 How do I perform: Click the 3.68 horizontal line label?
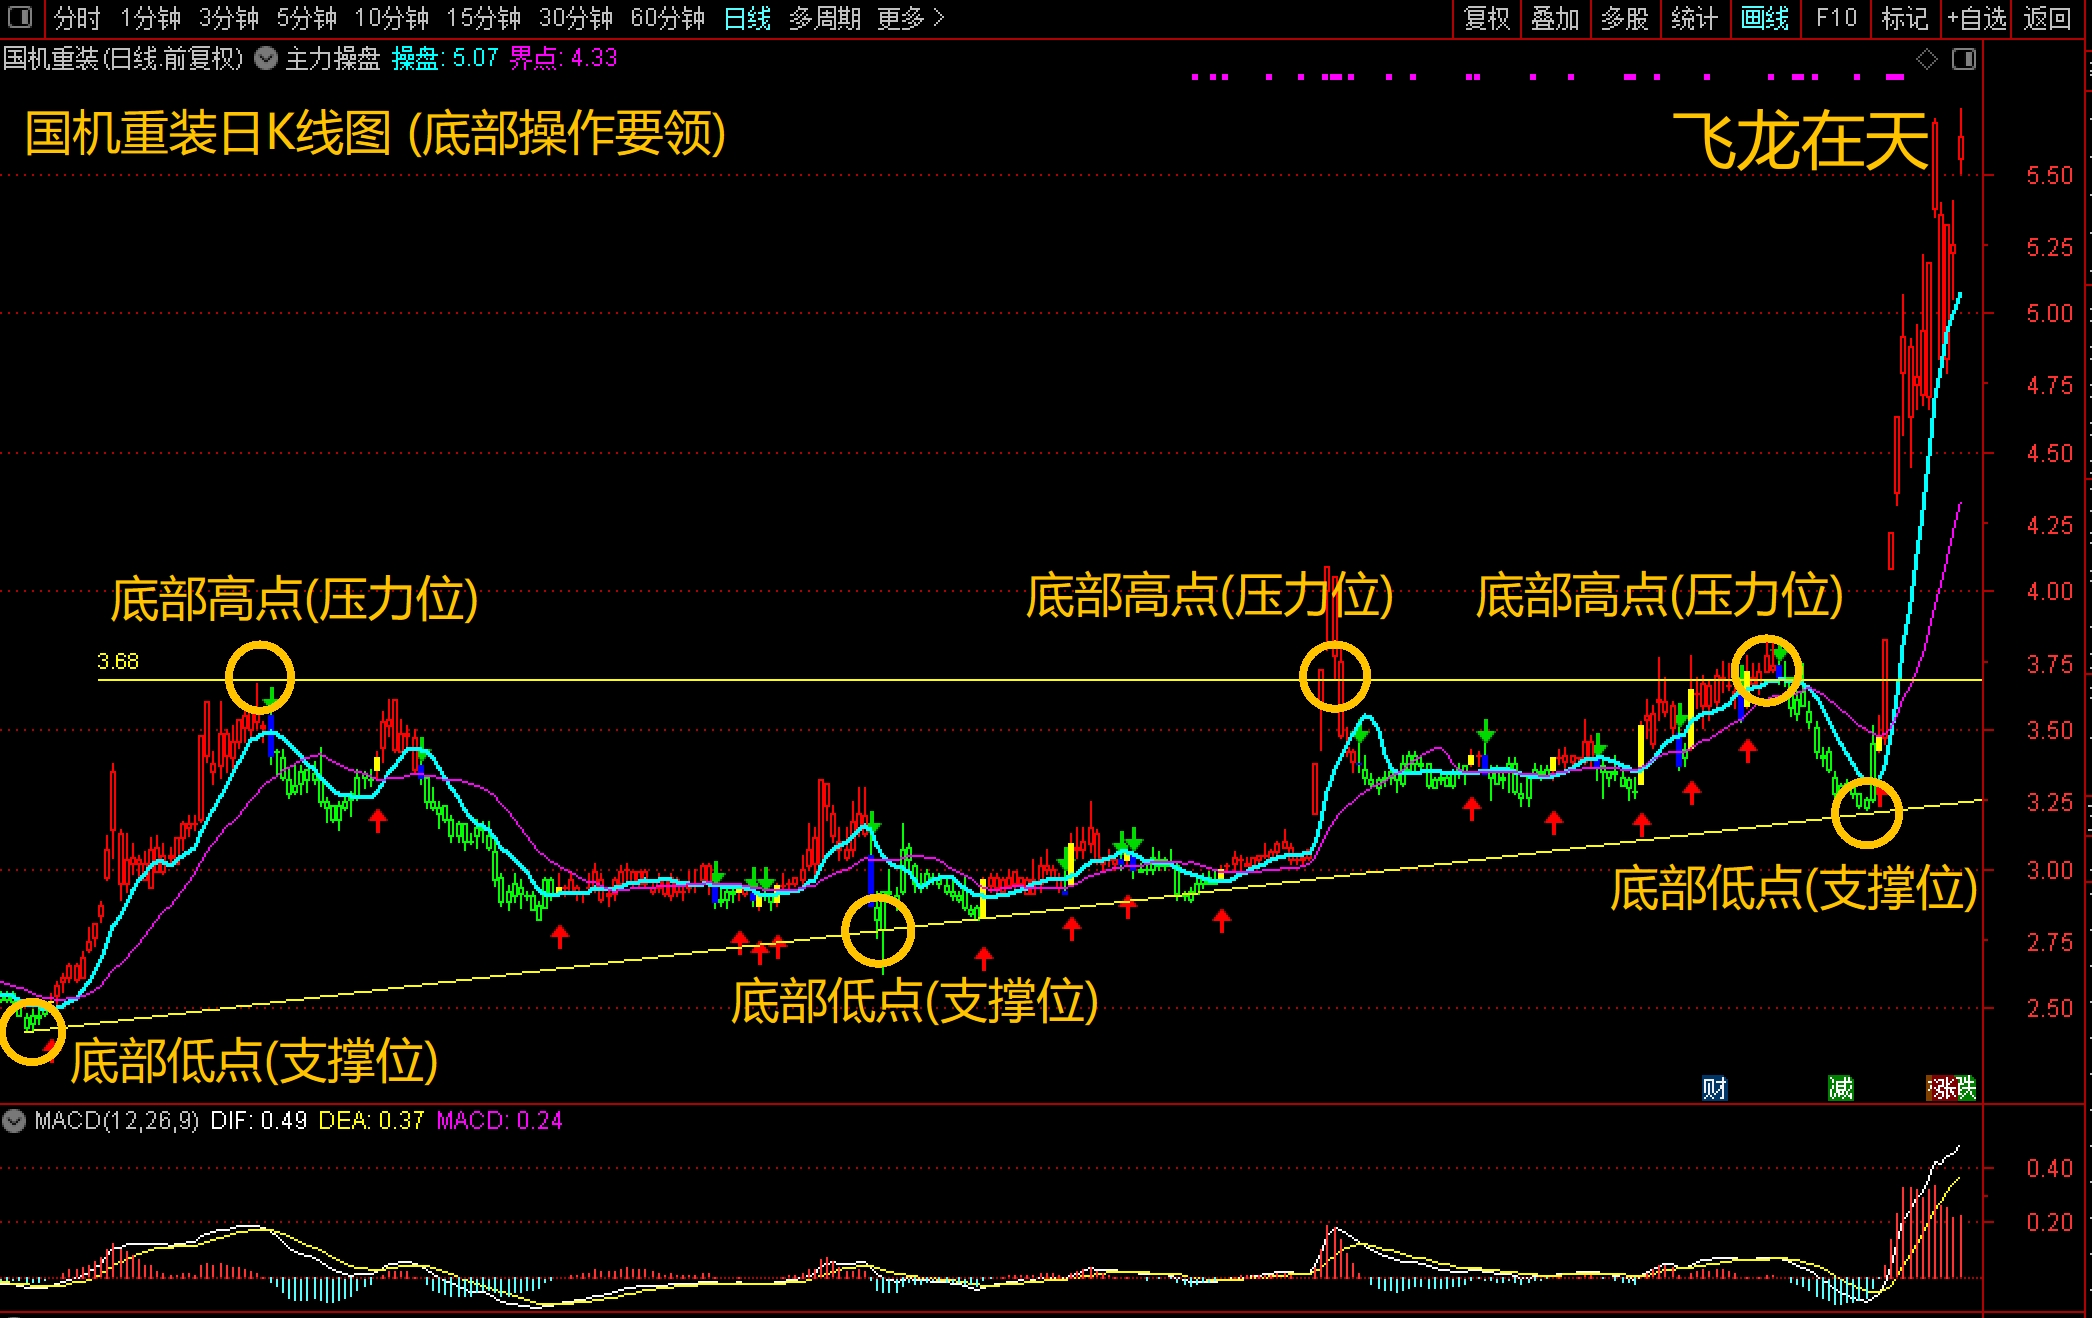click(x=118, y=662)
